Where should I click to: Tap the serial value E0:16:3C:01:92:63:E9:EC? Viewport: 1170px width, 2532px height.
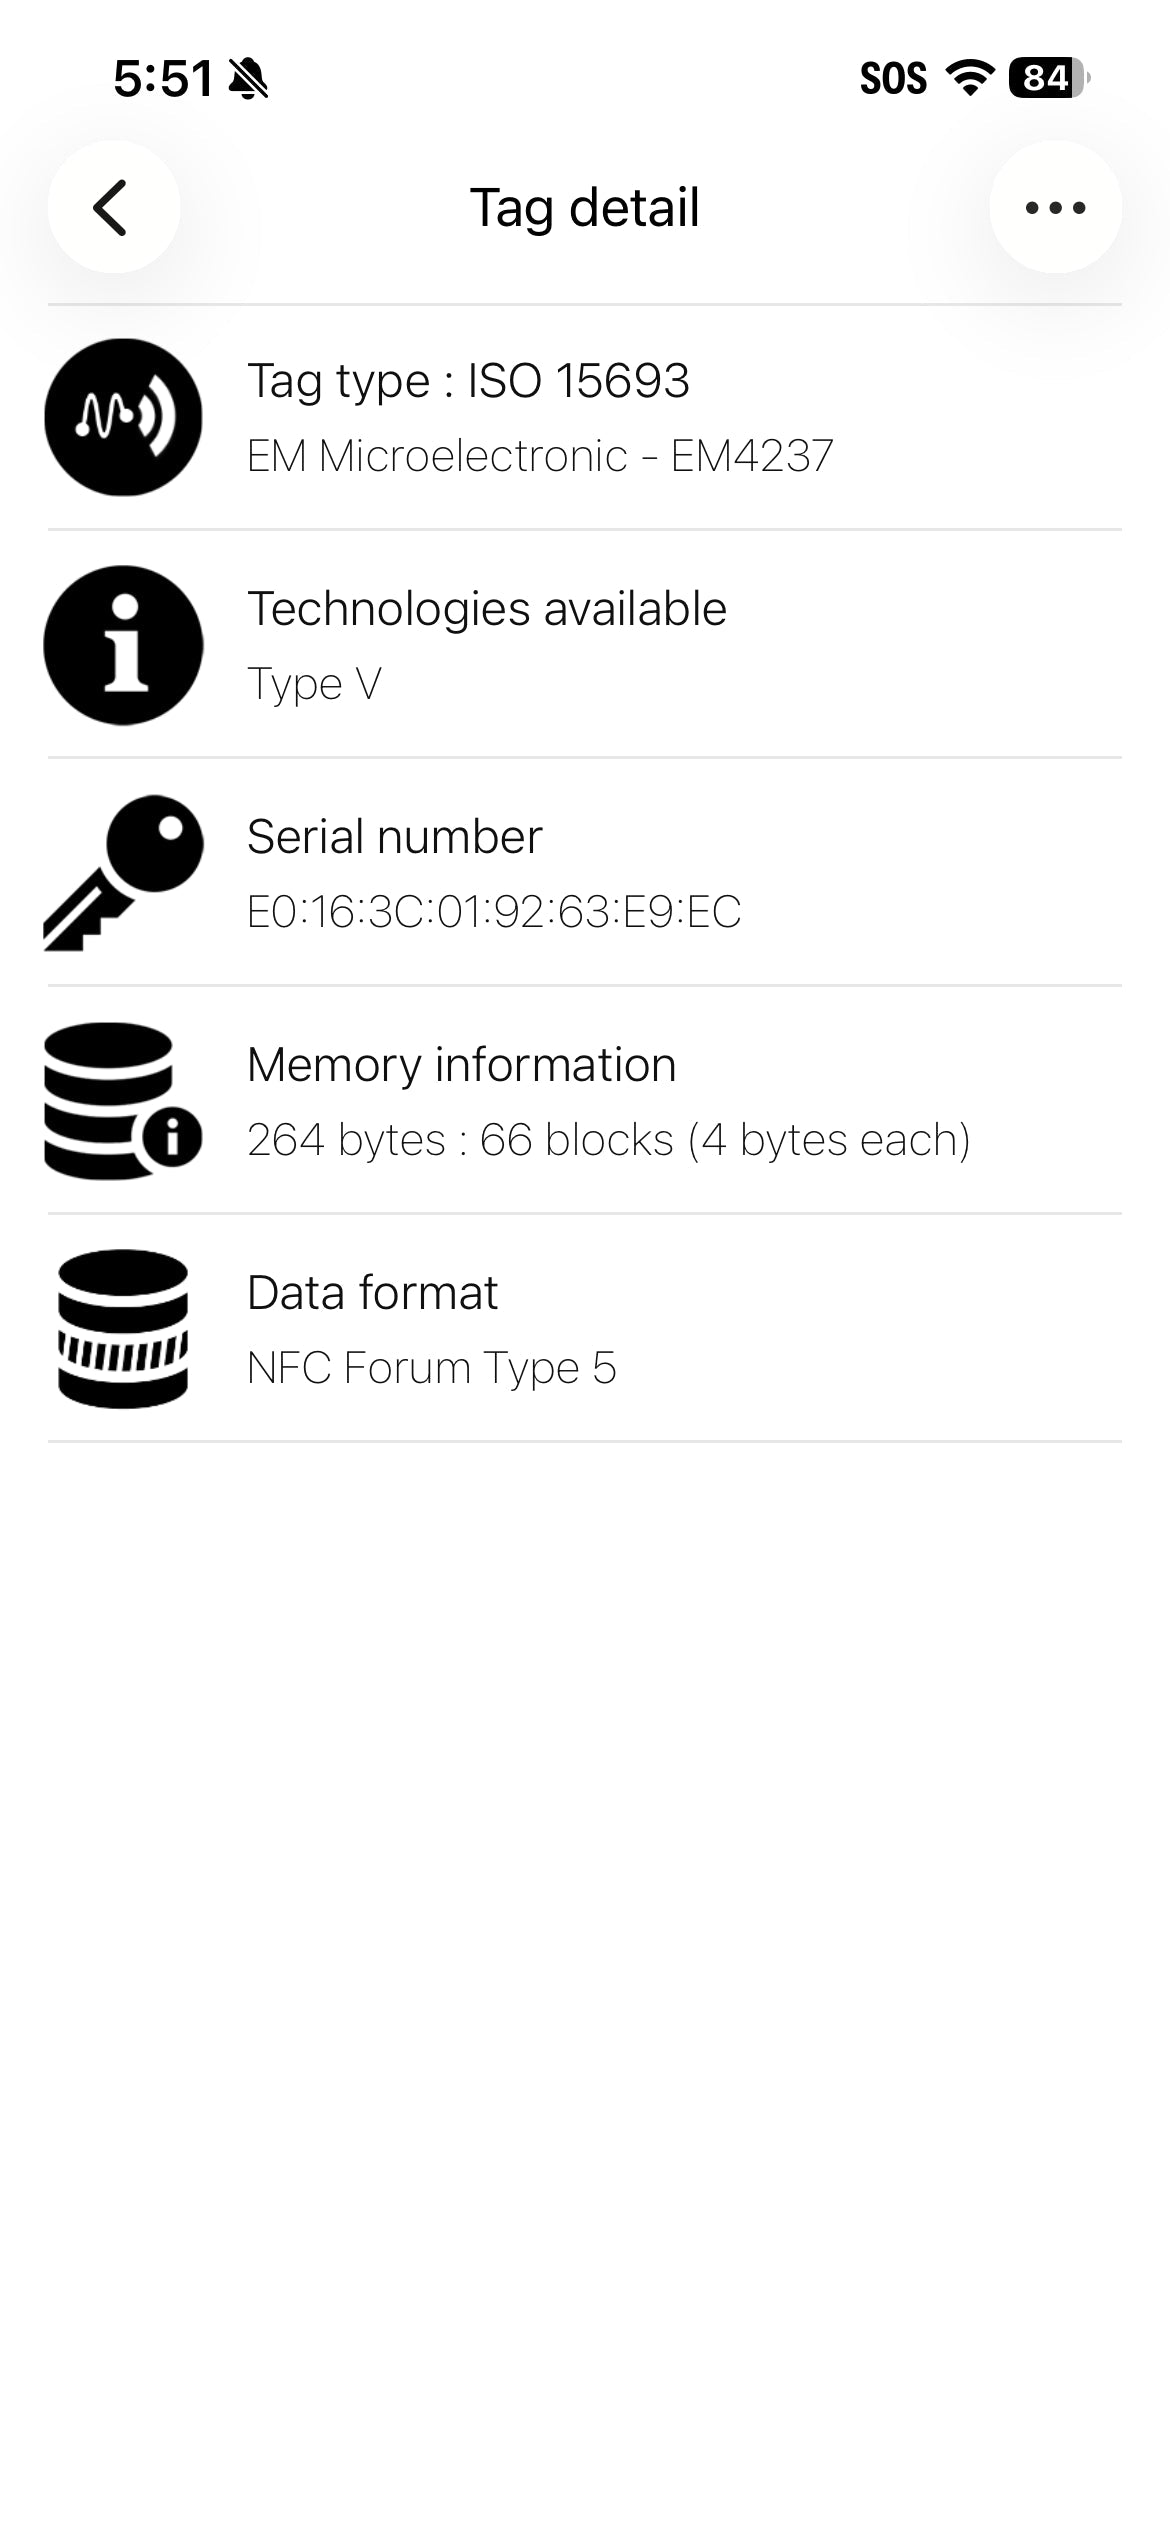coord(494,911)
